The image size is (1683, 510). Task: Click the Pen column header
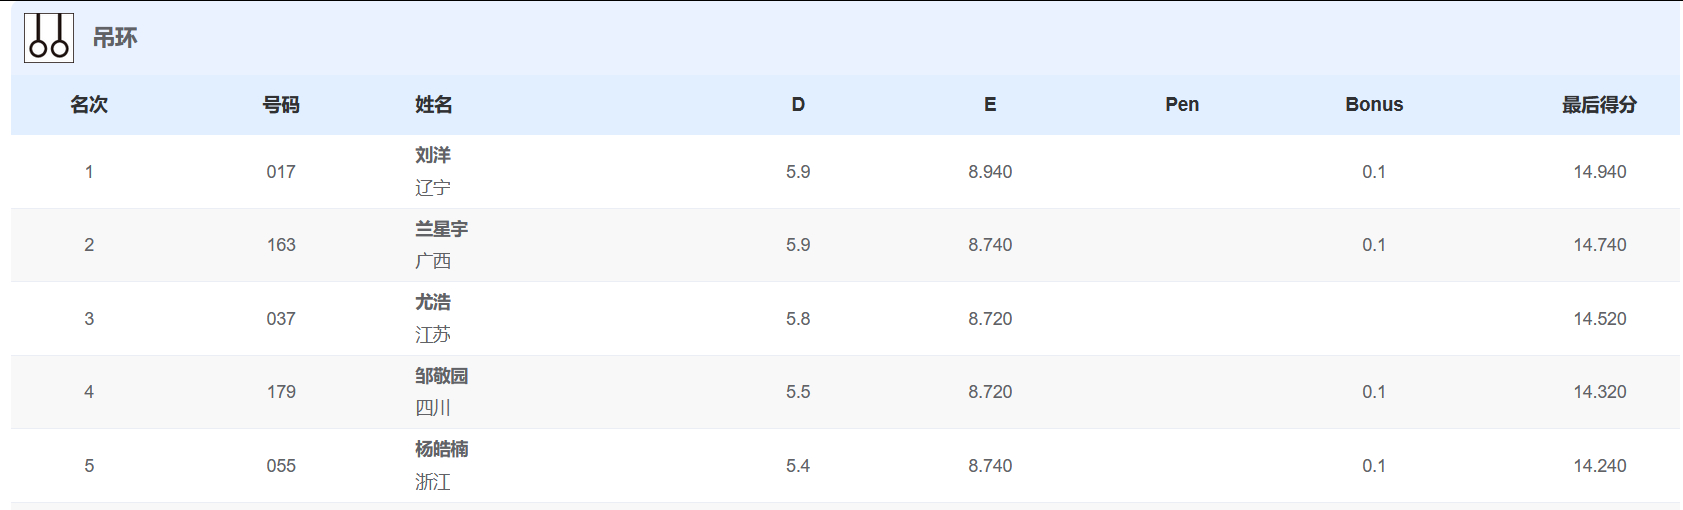pos(1182,105)
